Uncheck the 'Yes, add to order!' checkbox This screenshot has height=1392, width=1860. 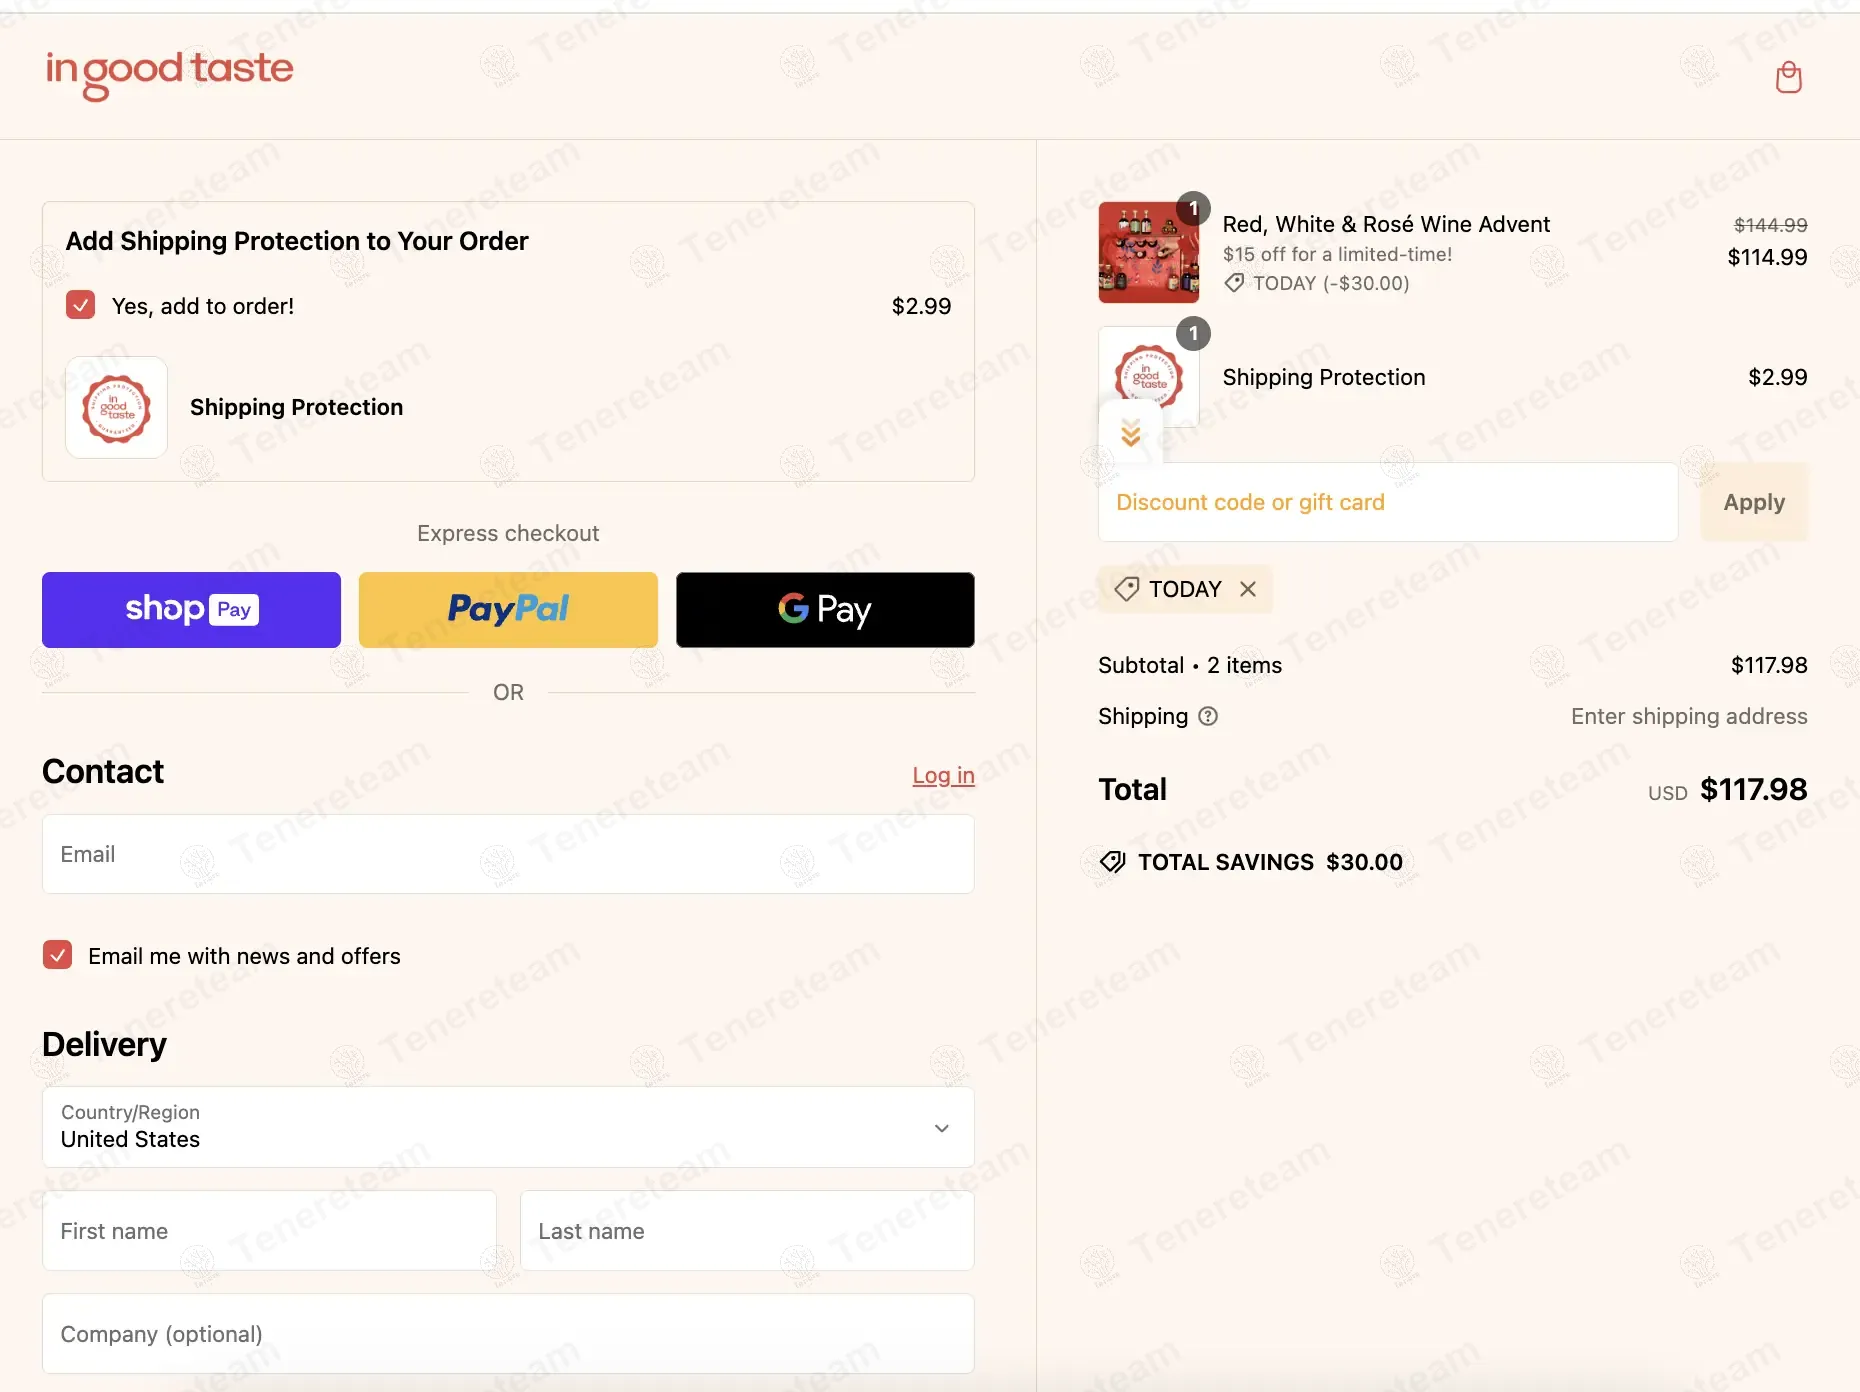pyautogui.click(x=81, y=305)
